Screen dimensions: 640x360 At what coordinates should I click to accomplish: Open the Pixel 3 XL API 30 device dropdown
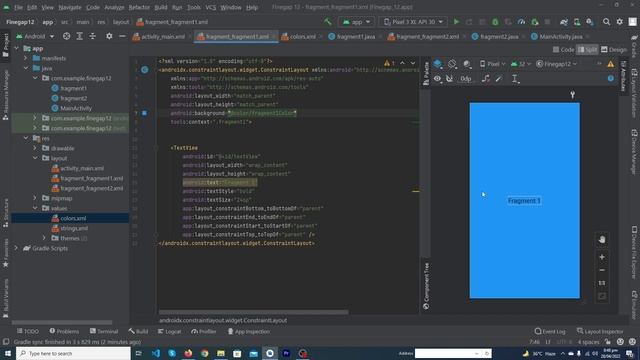tap(413, 22)
